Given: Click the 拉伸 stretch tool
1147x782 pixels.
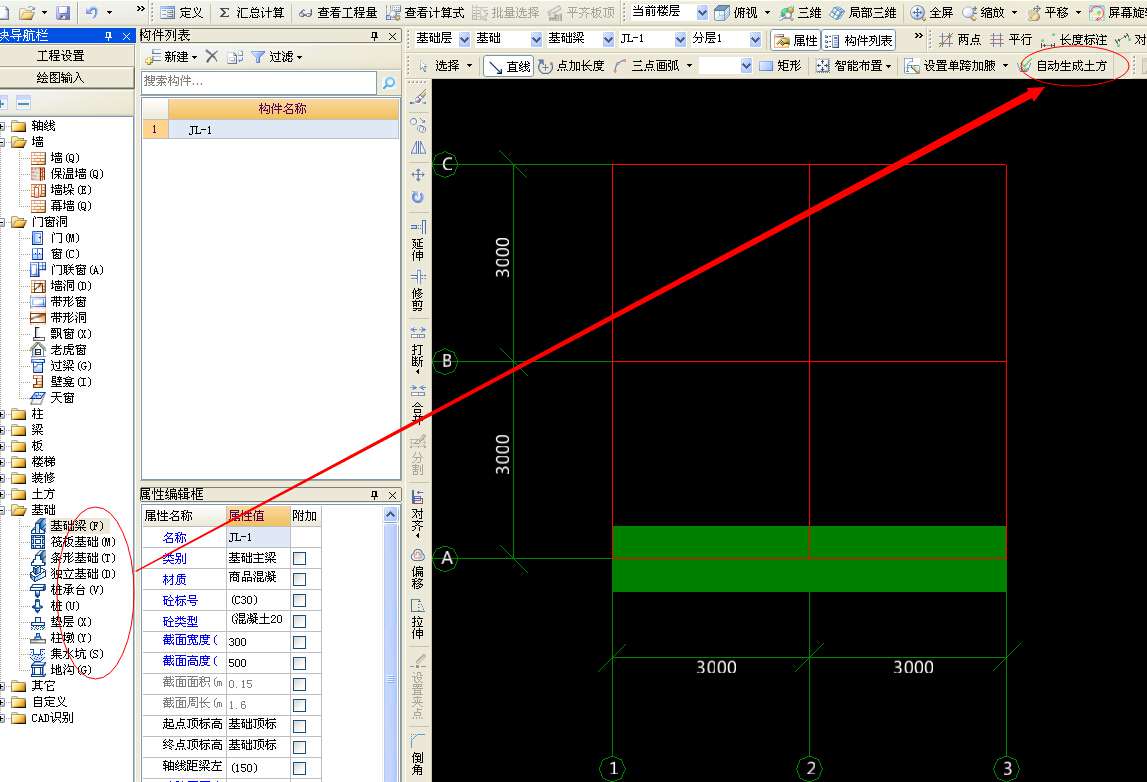Looking at the screenshot, I should point(418,619).
